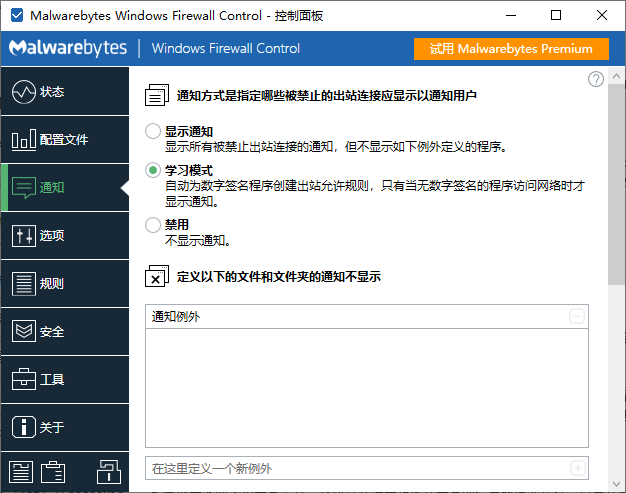Add exception with the plus button
The width and height of the screenshot is (626, 493).
pos(578,468)
